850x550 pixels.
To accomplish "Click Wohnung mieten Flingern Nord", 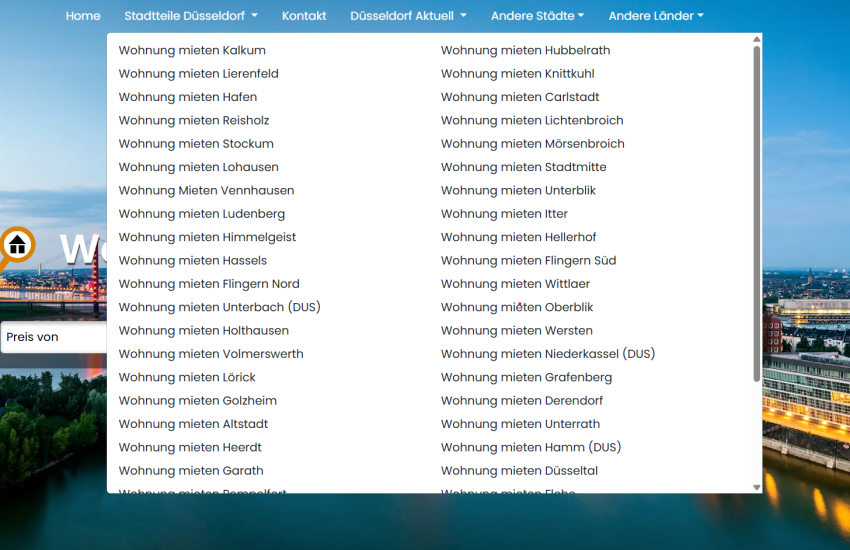I will (209, 284).
